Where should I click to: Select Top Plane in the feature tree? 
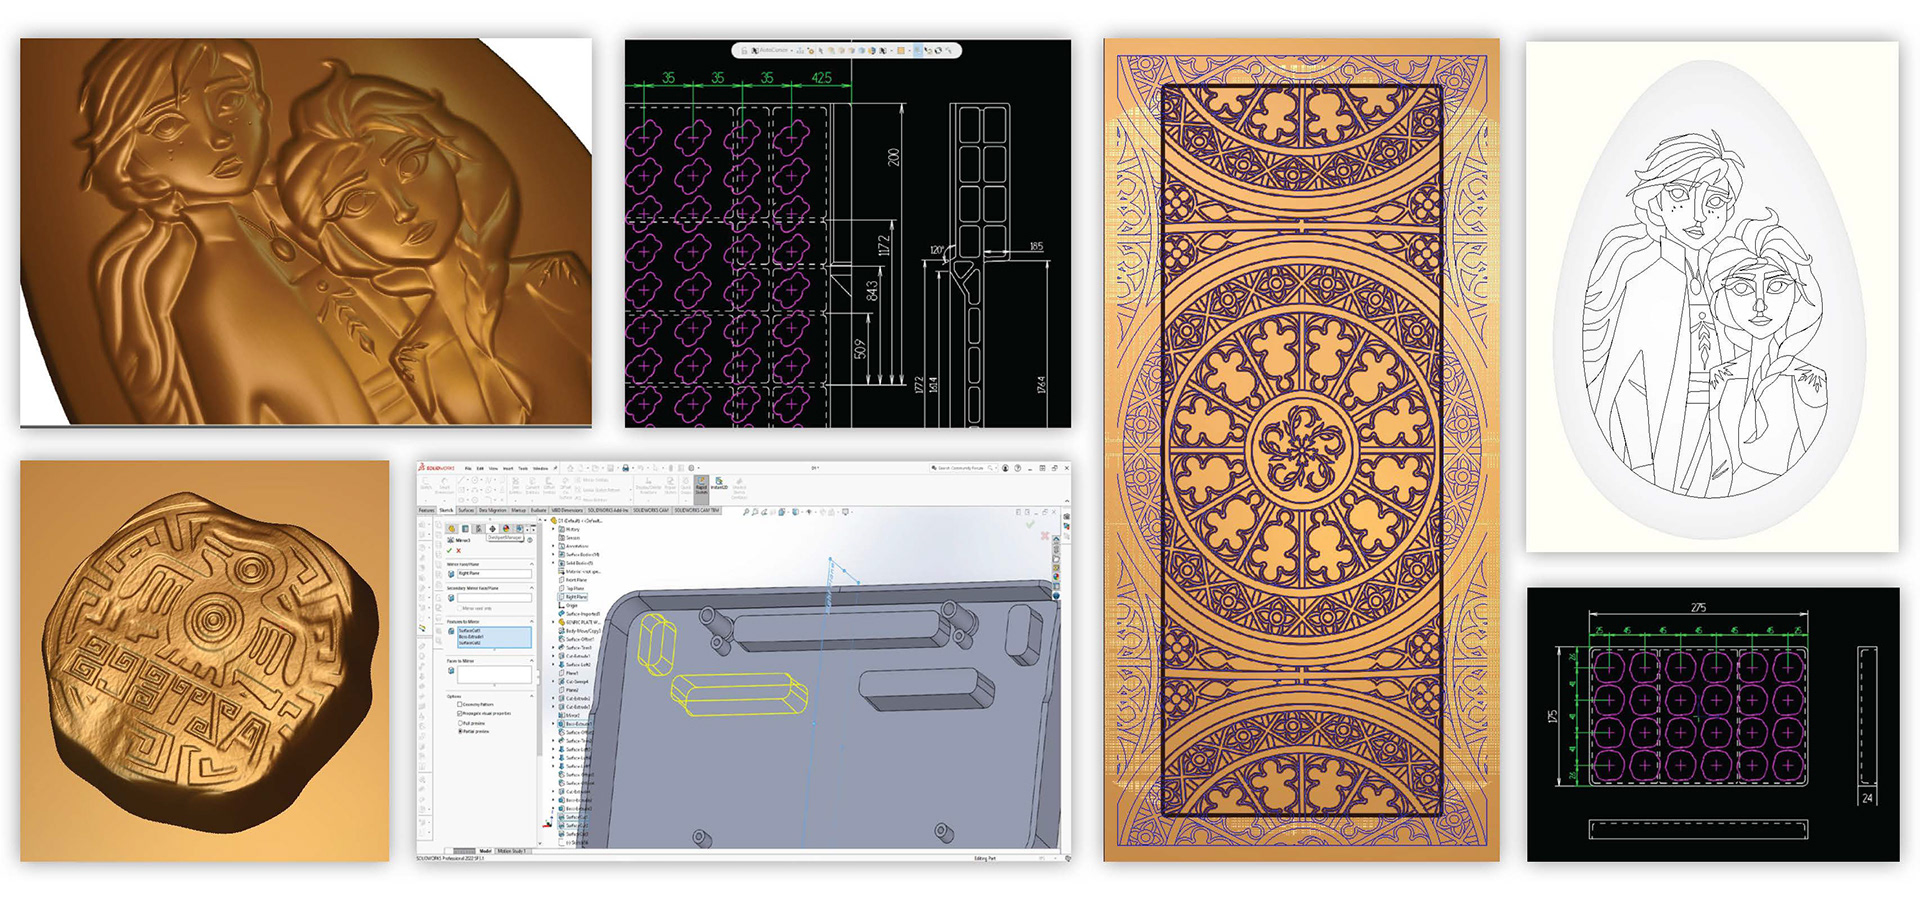coord(571,588)
